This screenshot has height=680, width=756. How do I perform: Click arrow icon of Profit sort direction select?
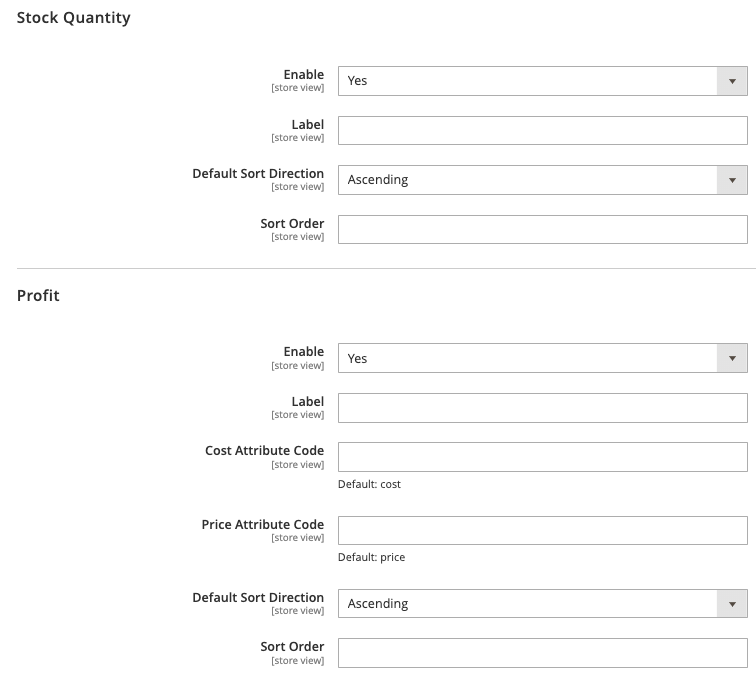click(732, 603)
